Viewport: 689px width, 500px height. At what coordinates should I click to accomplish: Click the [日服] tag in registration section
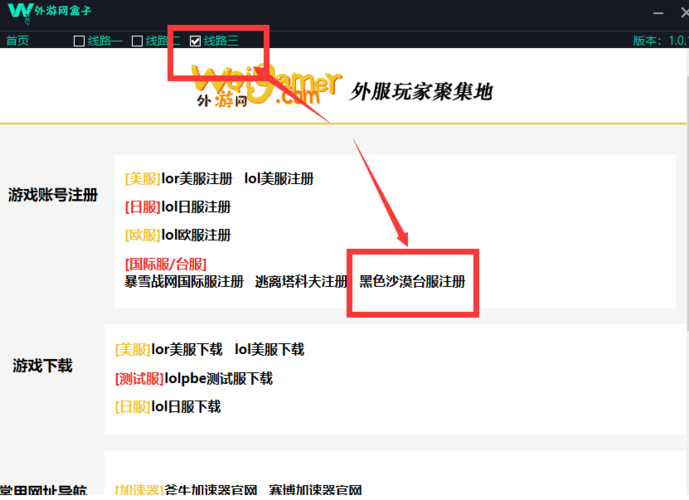click(x=143, y=207)
